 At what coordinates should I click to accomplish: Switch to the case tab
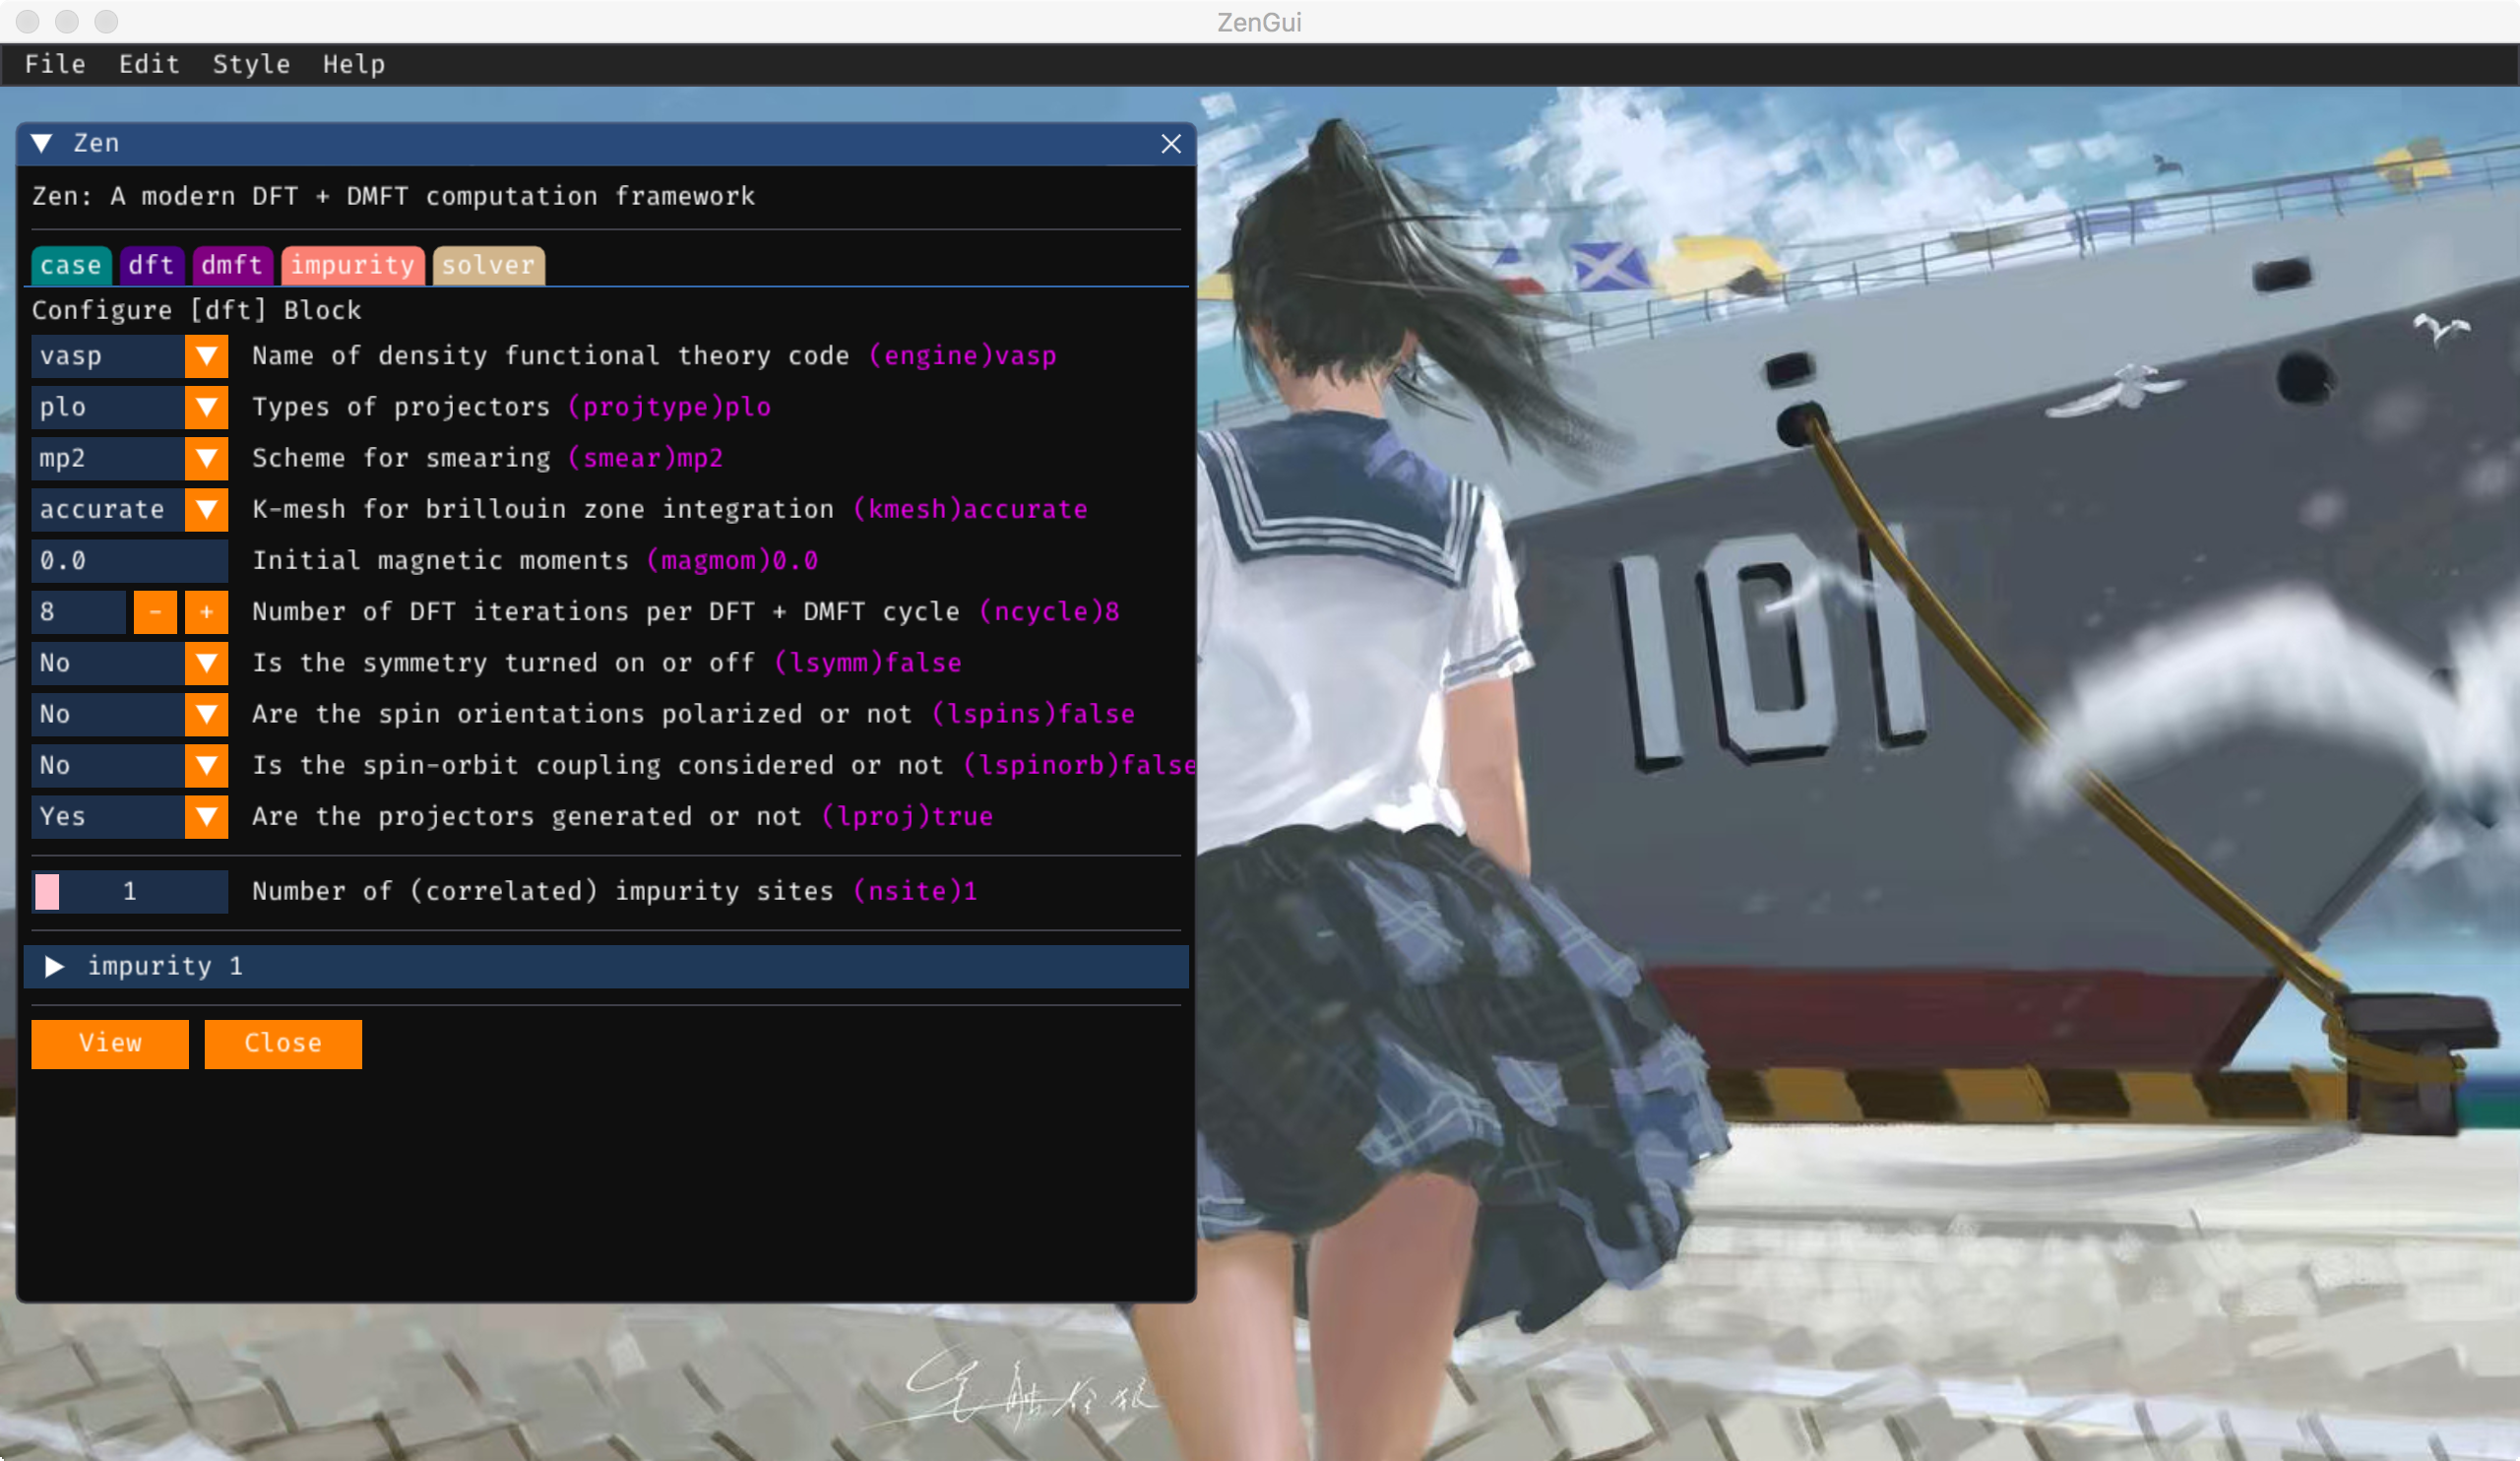(70, 265)
